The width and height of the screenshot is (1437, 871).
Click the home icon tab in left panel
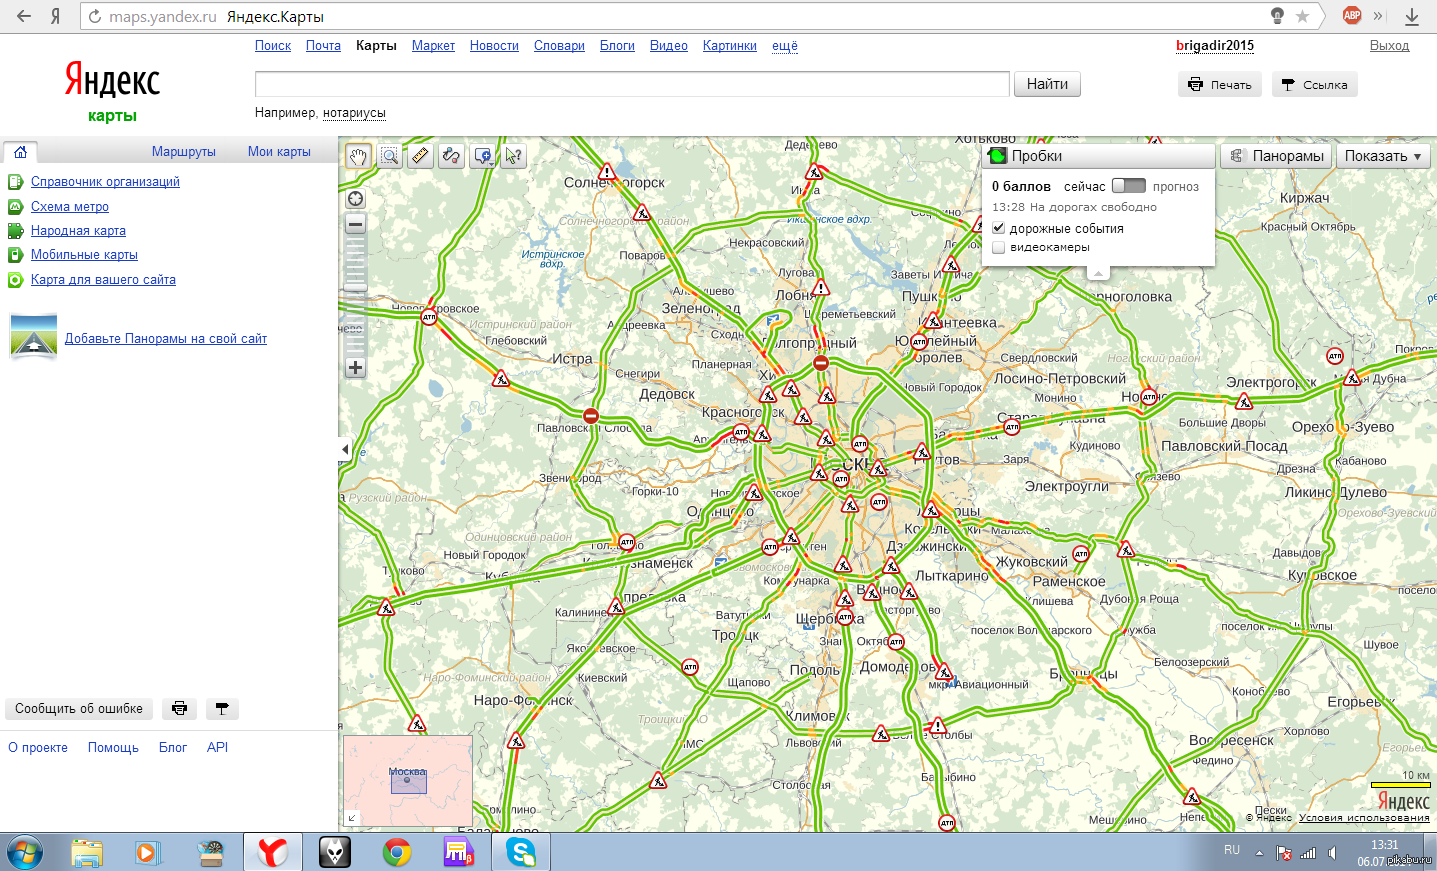point(20,152)
